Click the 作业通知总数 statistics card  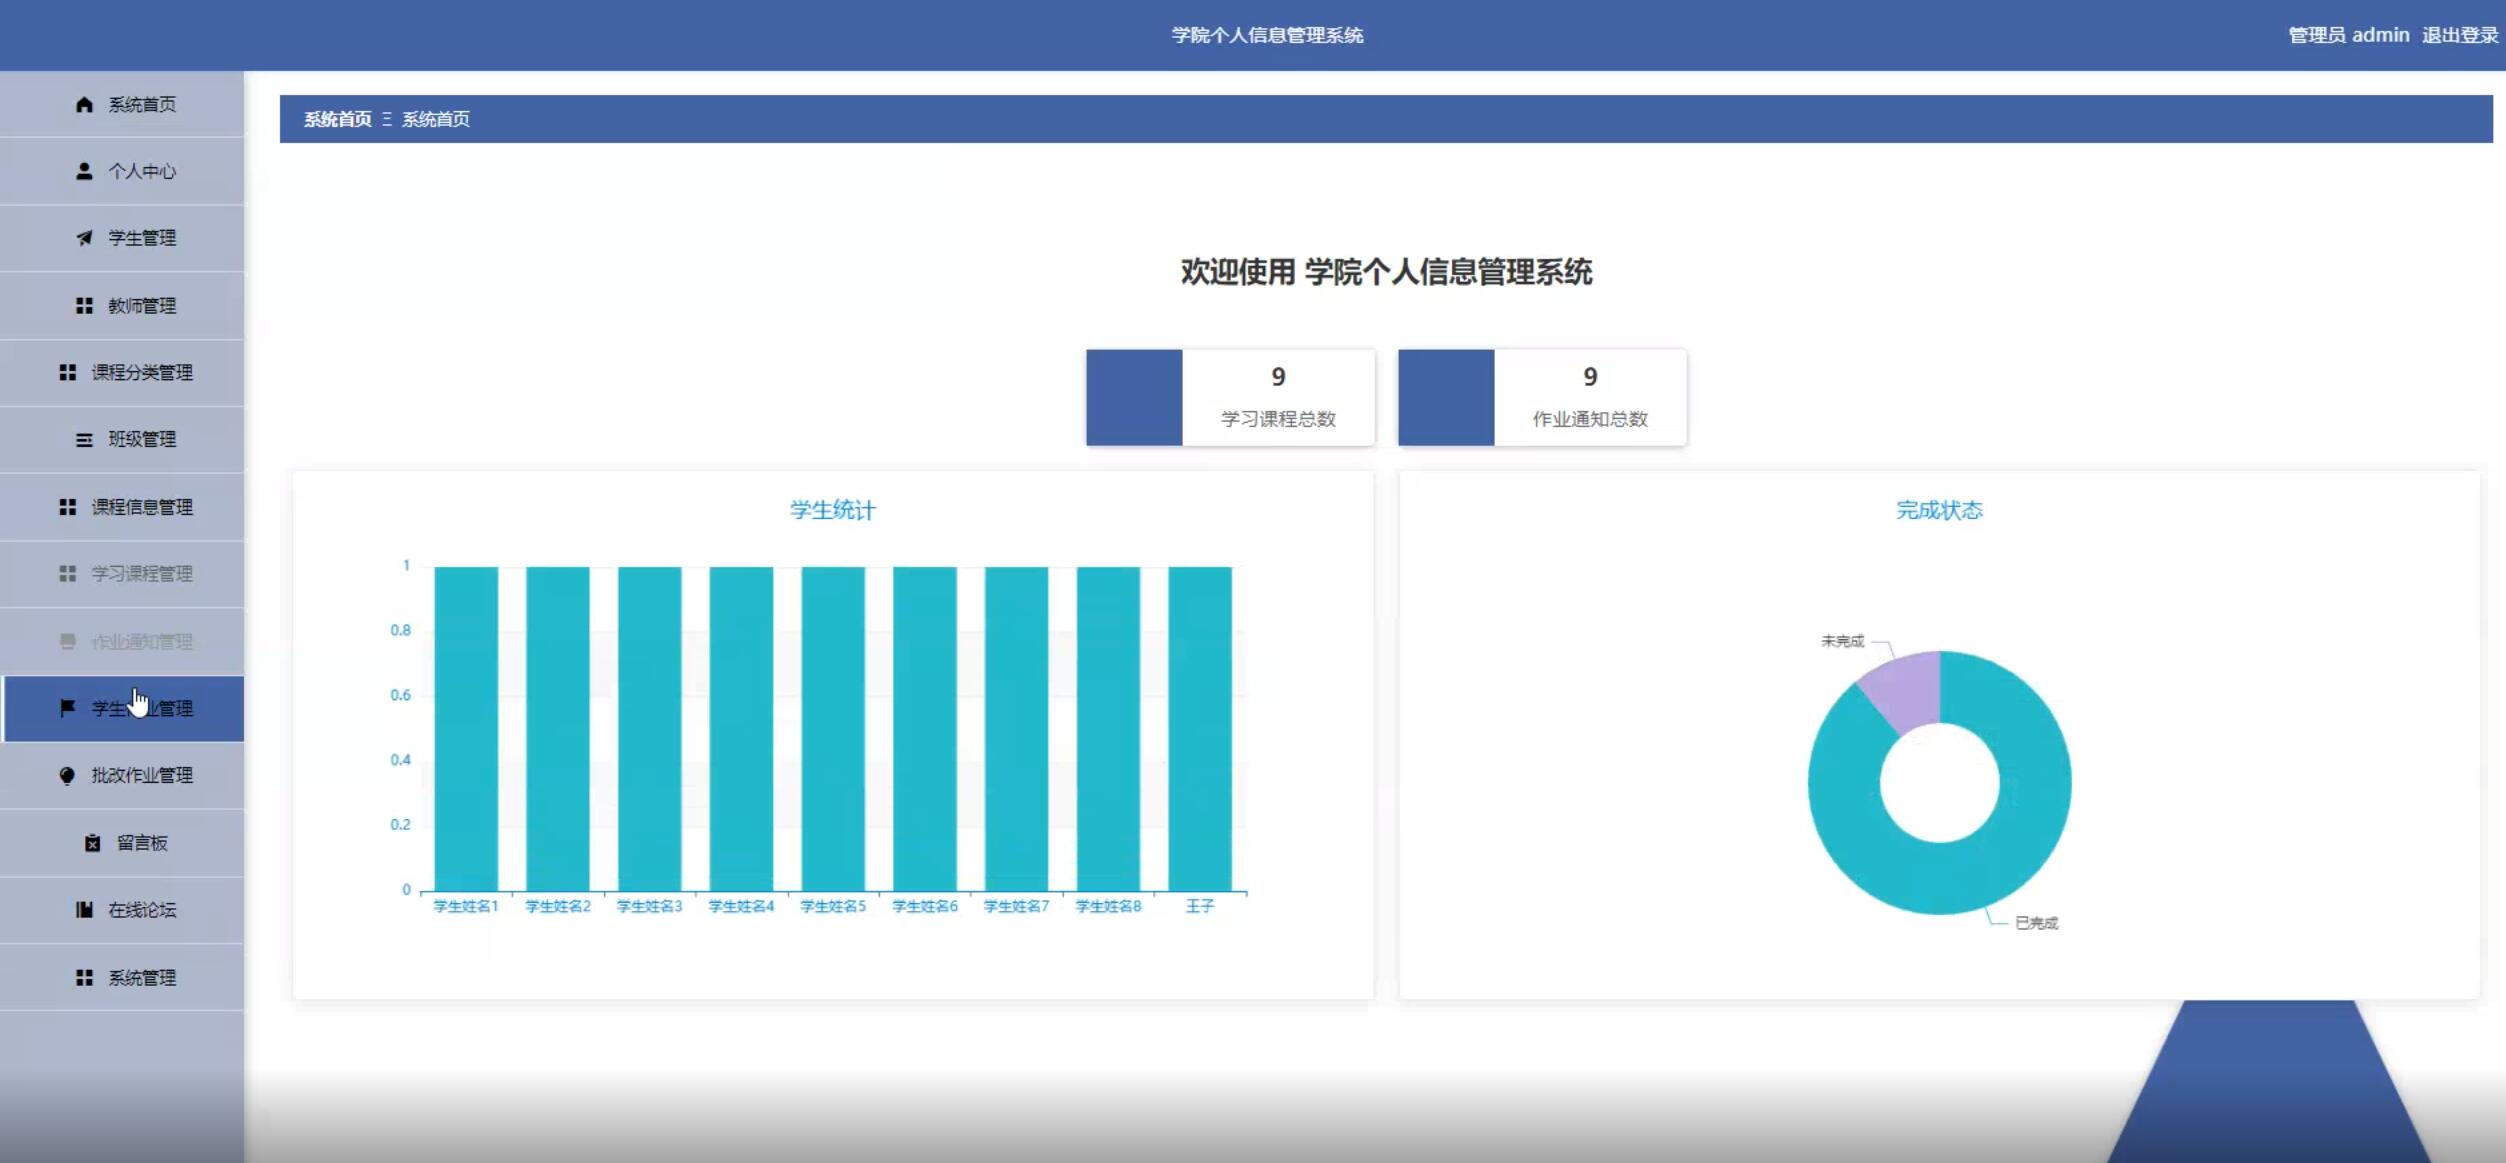point(1542,397)
